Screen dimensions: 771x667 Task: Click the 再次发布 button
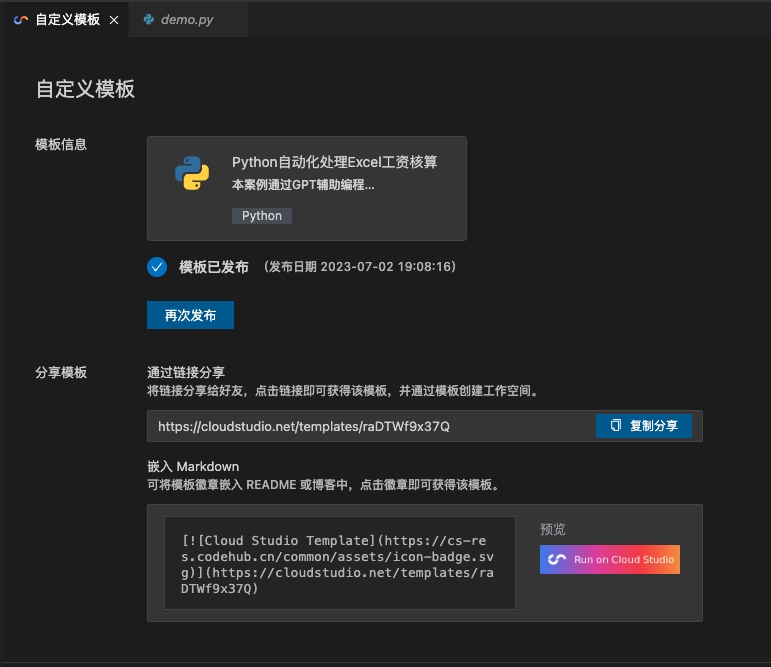190,315
